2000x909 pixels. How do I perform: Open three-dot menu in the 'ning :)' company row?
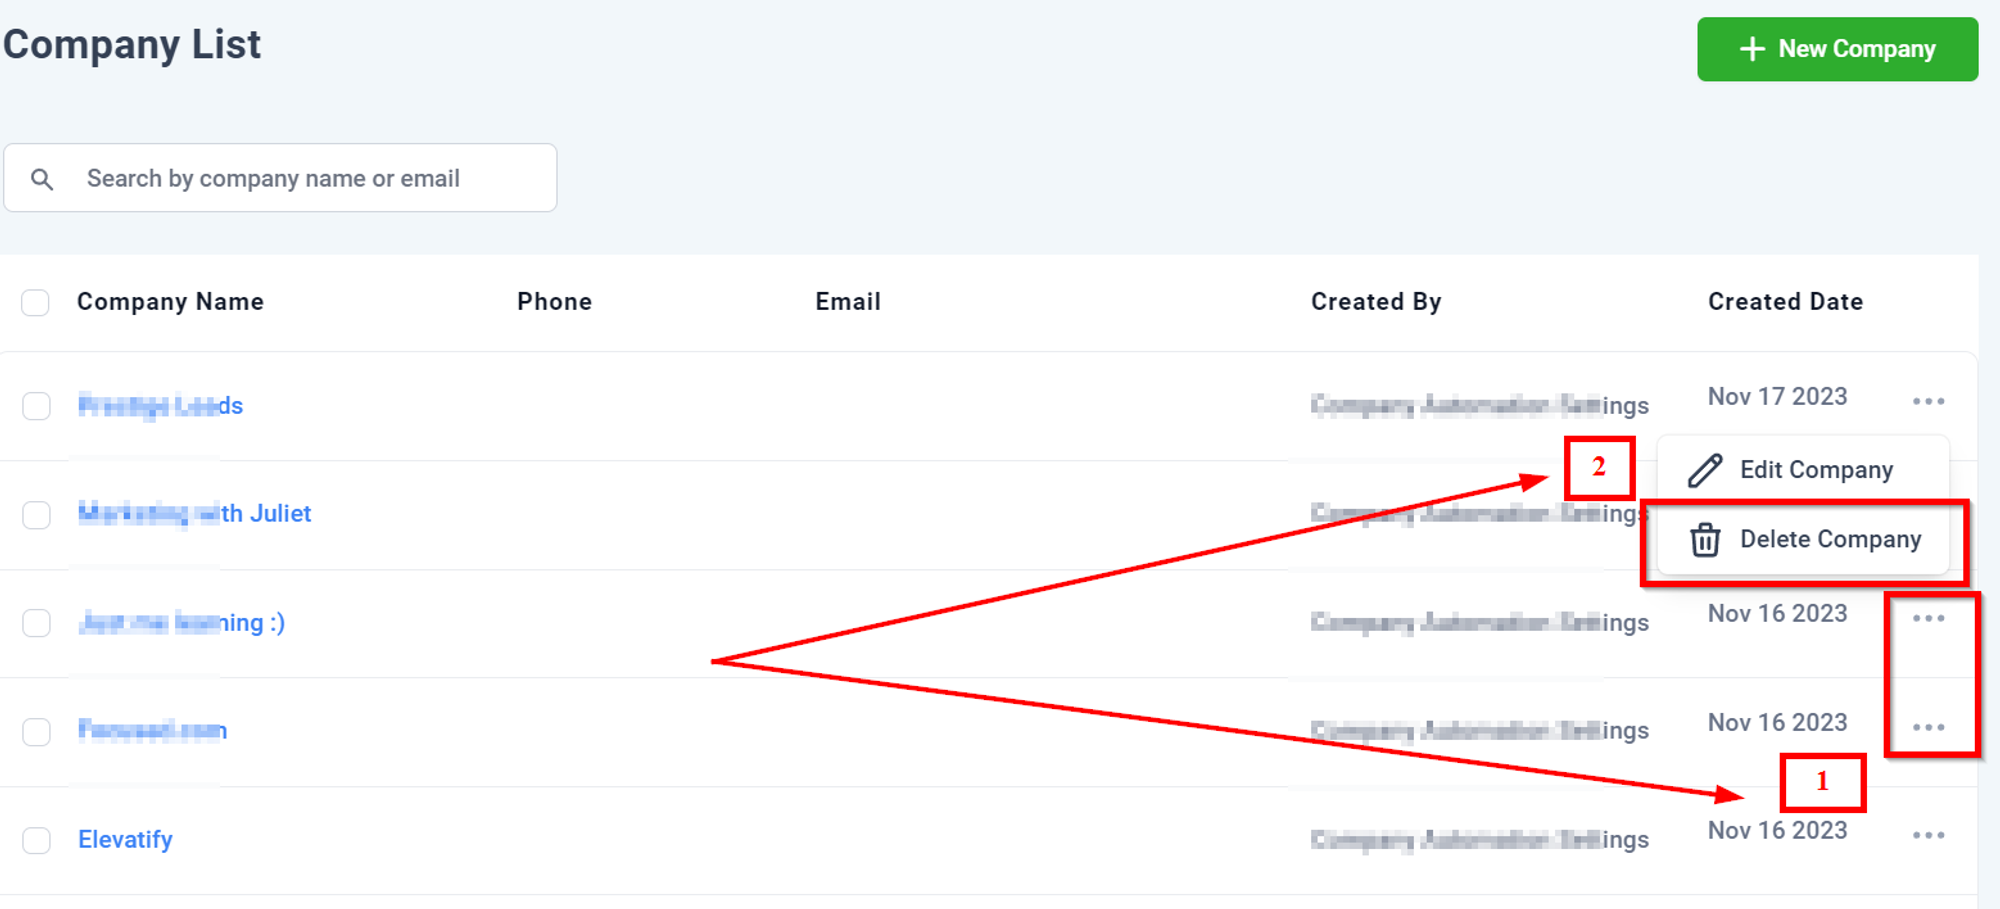click(x=1928, y=618)
